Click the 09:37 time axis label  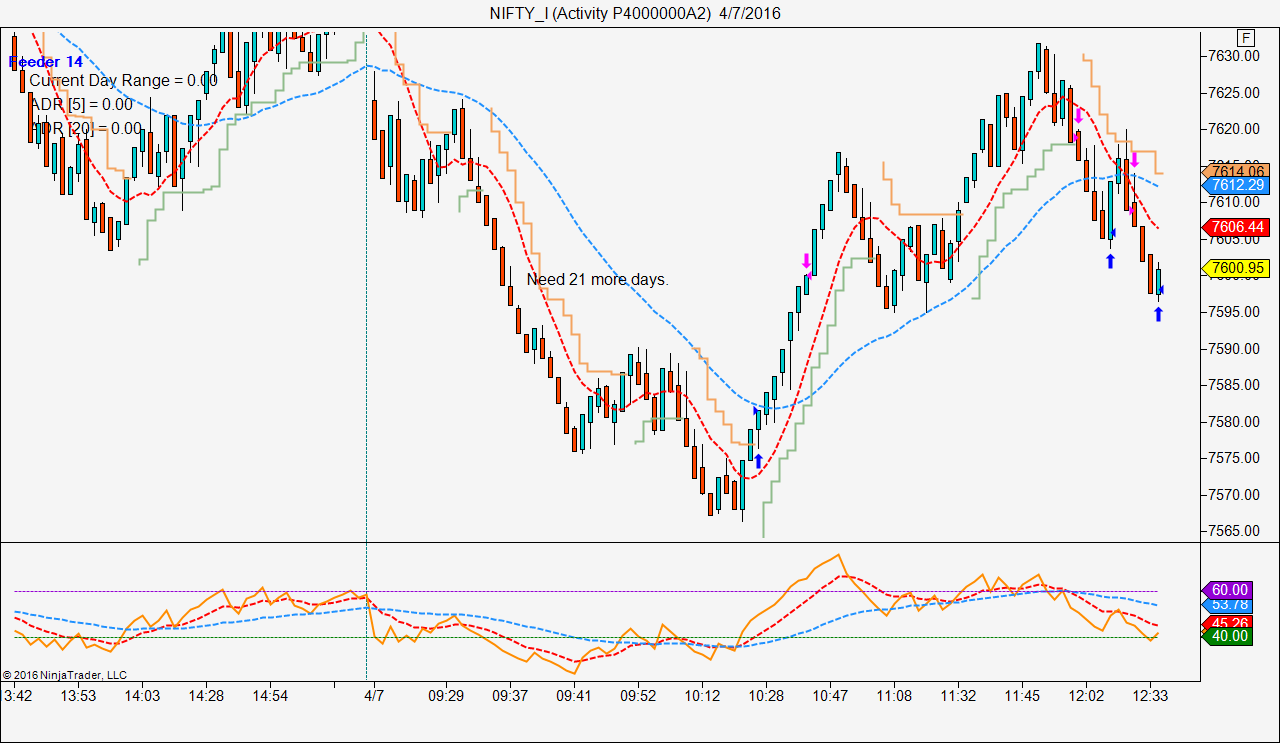pyautogui.click(x=510, y=696)
